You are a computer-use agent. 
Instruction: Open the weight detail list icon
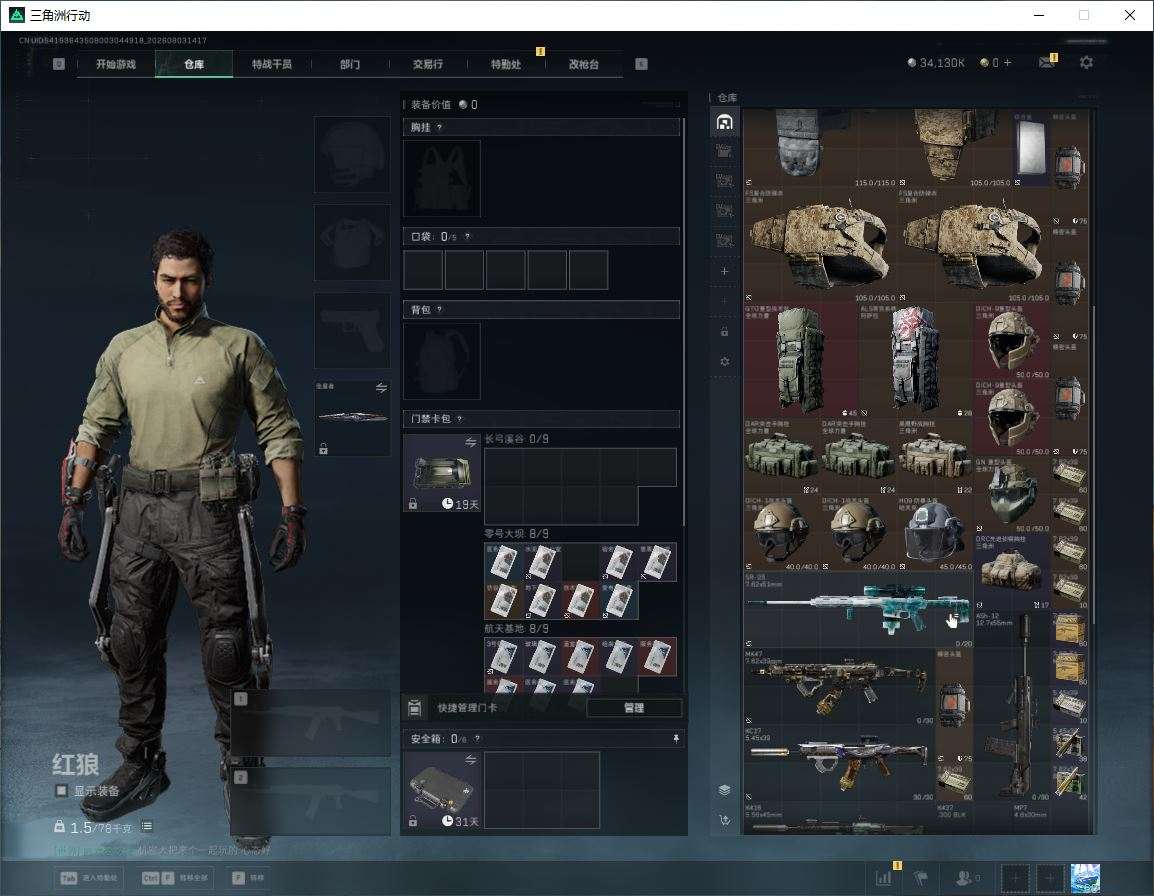click(147, 827)
